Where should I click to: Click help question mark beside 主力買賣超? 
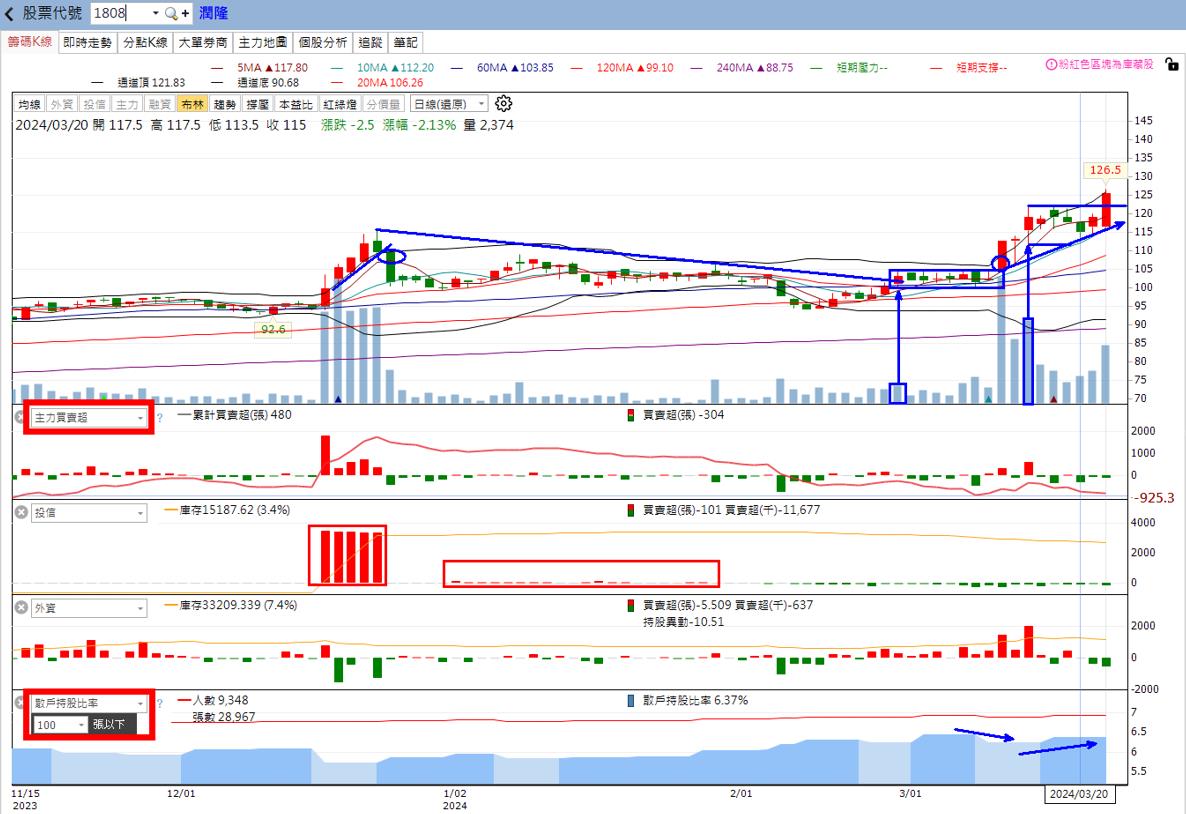[159, 418]
